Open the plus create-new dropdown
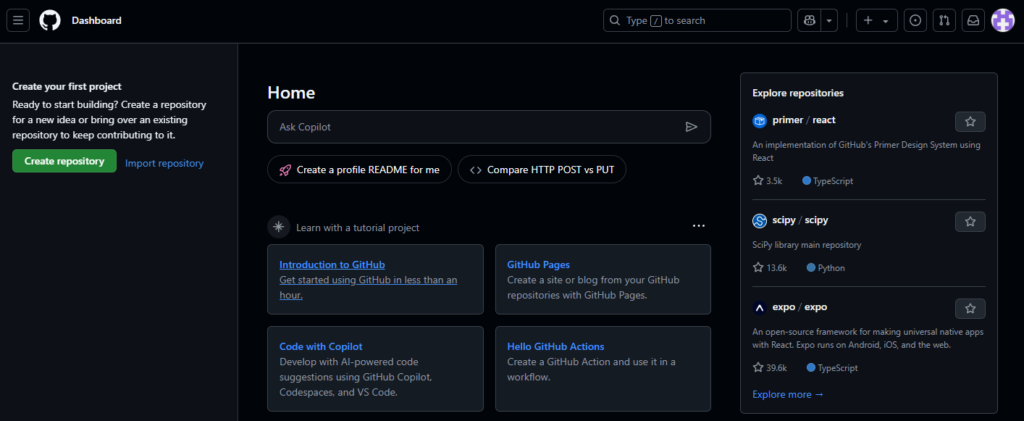Screen dimensions: 1024x421 click(876, 20)
